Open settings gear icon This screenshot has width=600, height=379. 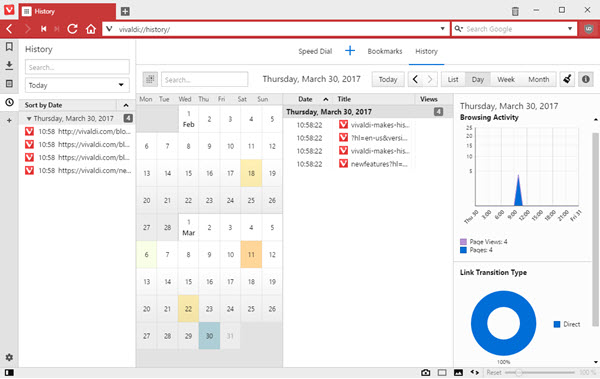[x=9, y=357]
